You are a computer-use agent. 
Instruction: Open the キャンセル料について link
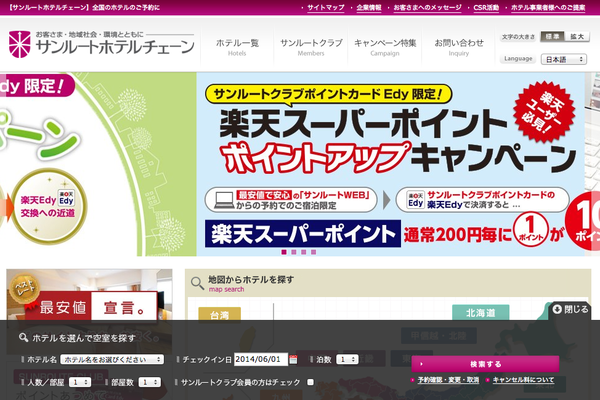click(x=523, y=380)
